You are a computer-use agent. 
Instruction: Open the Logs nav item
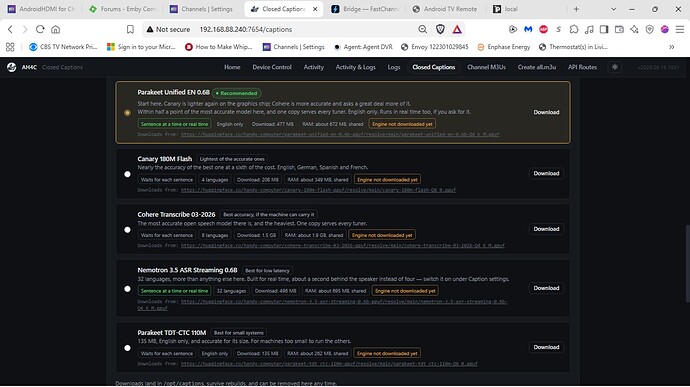coord(394,67)
